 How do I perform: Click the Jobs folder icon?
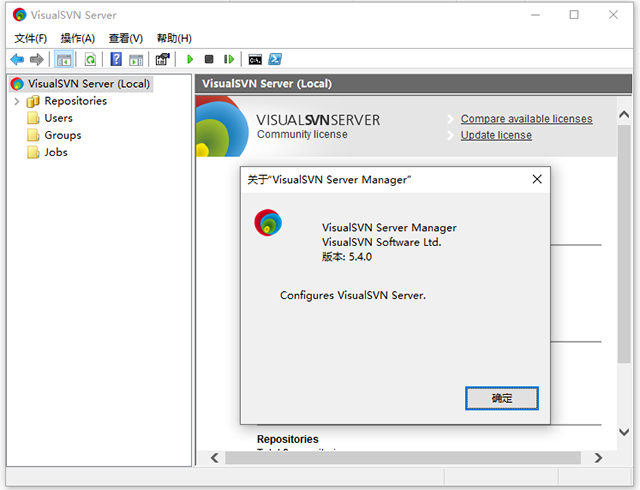point(33,152)
